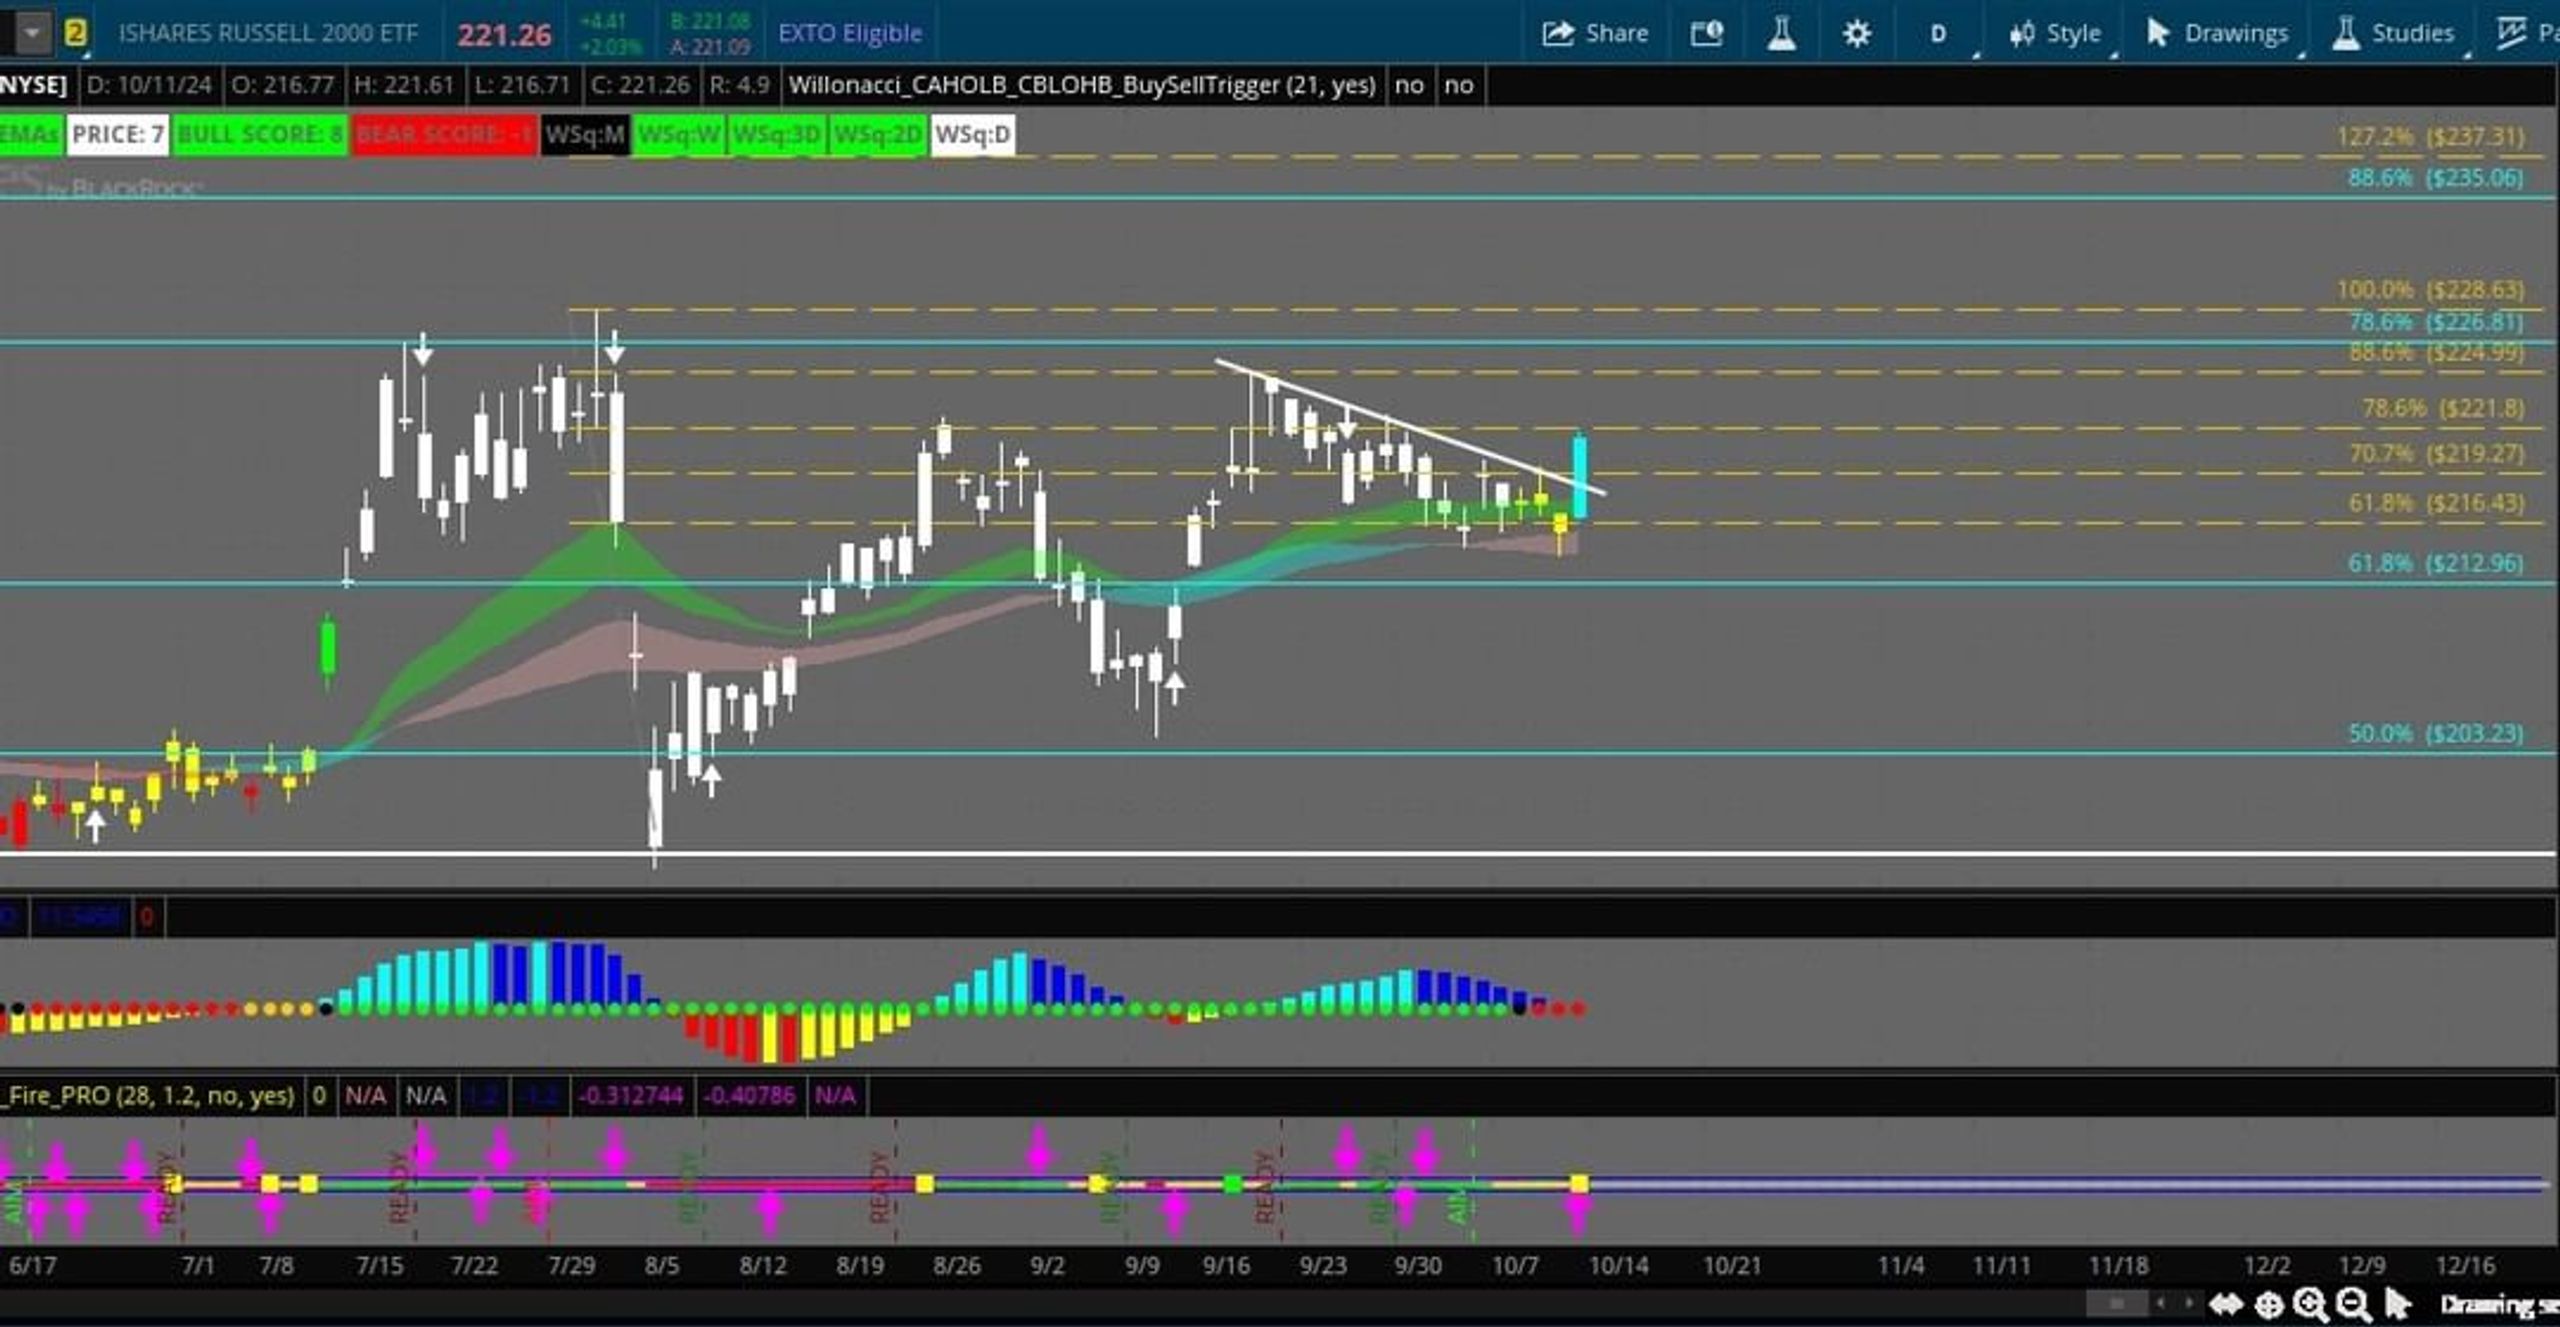Click the PRICE: 7 label
The height and width of the screenshot is (1327, 2560).
(x=118, y=134)
